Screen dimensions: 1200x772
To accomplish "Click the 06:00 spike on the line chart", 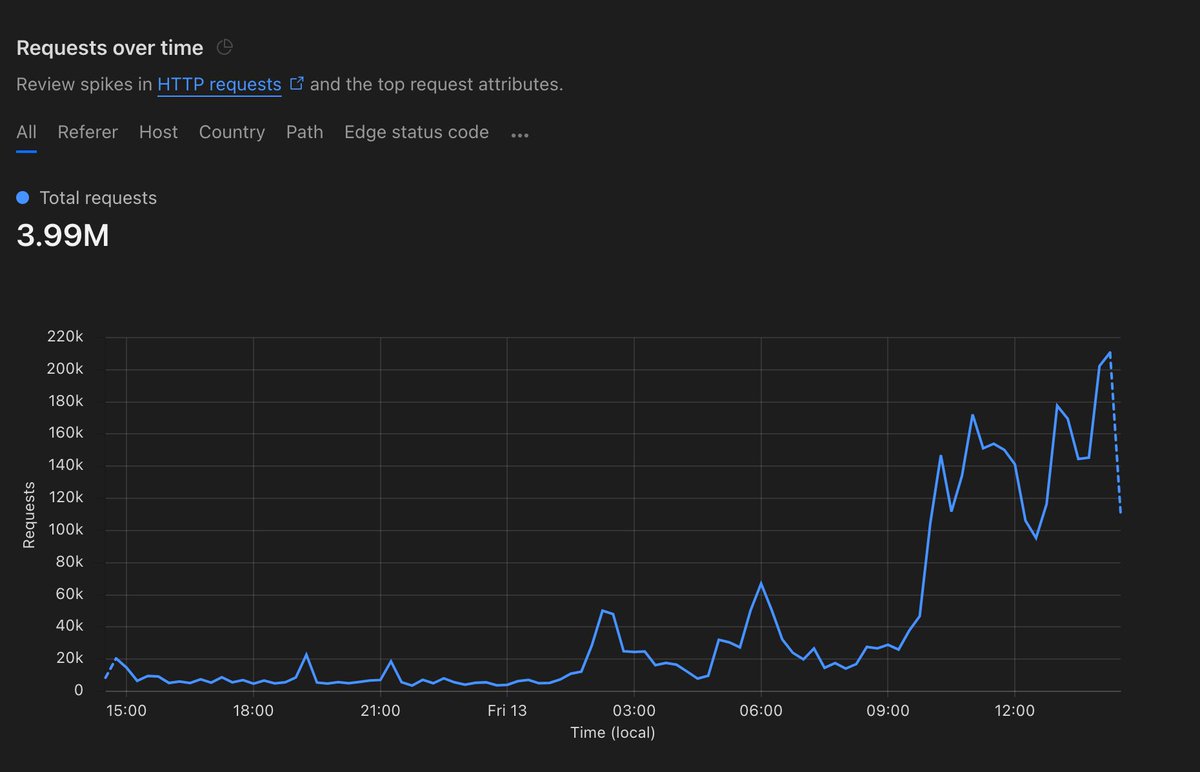I will 761,583.
